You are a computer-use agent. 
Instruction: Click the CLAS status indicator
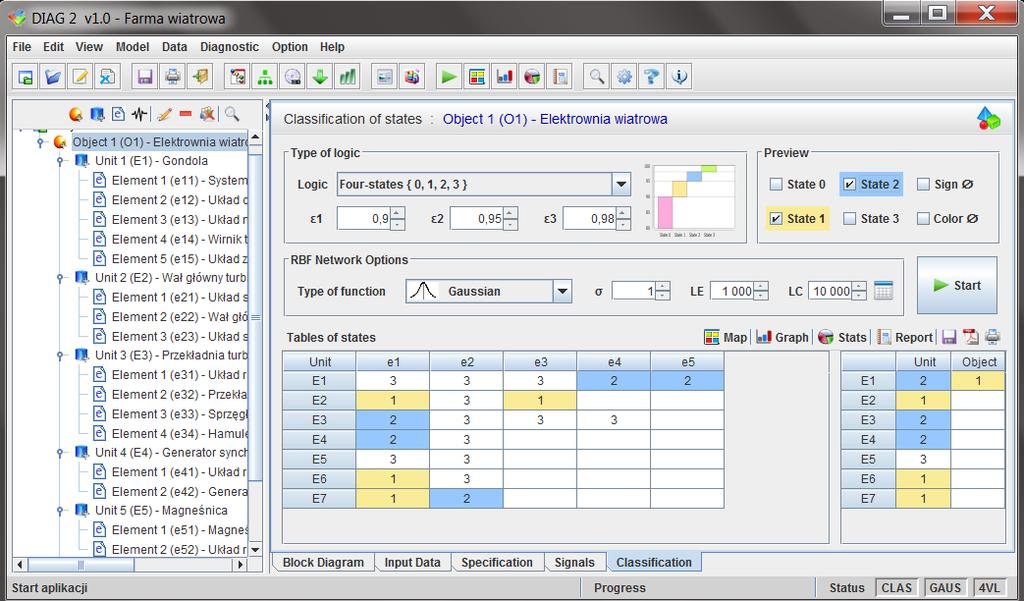[x=896, y=588]
